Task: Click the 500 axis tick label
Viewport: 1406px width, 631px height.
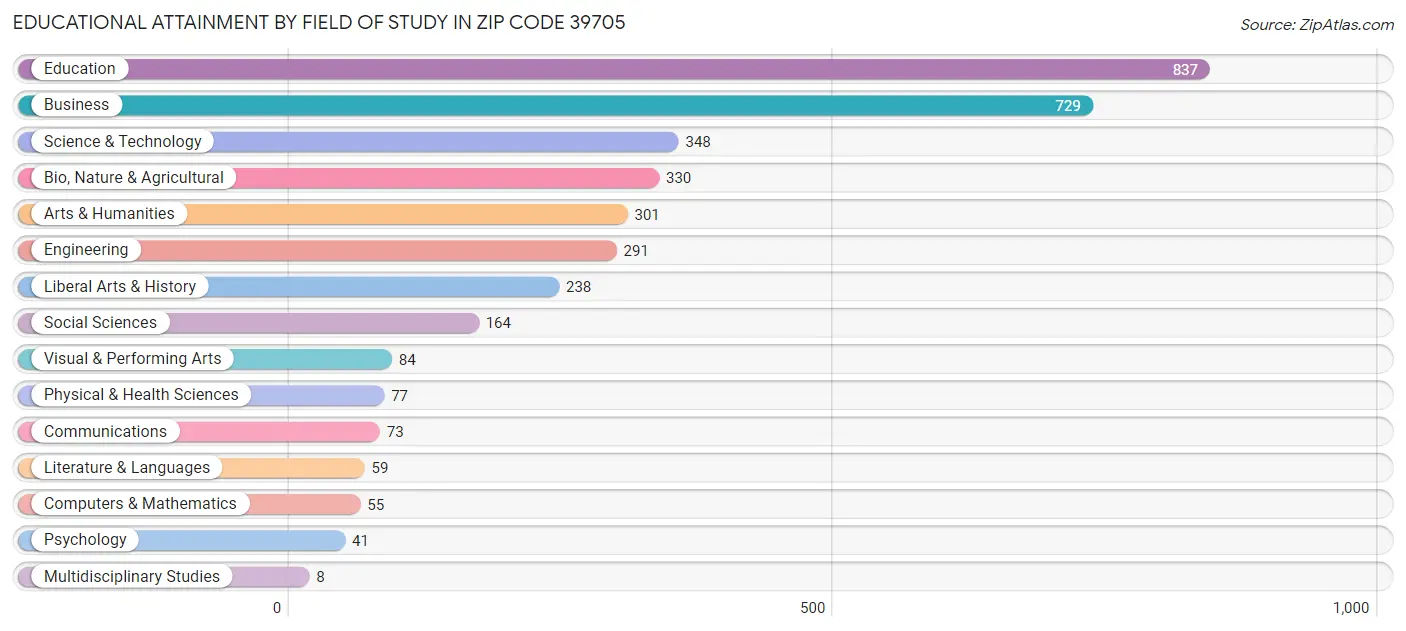Action: (x=813, y=608)
